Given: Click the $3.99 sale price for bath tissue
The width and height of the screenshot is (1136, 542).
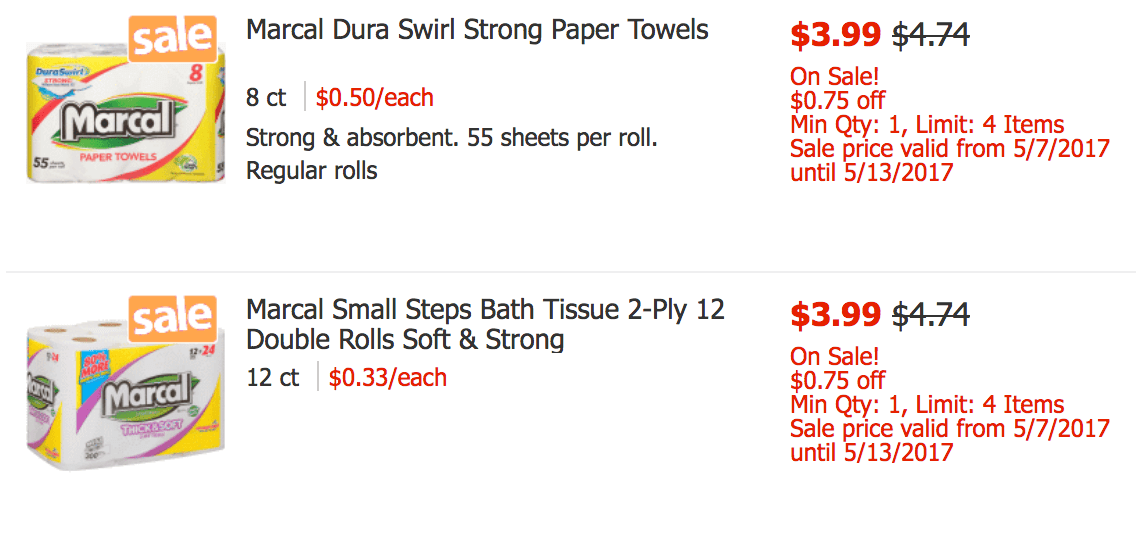Looking at the screenshot, I should pos(835,314).
